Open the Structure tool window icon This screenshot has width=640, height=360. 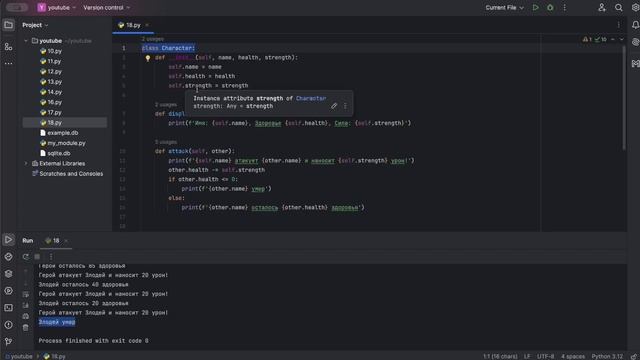tap(8, 47)
